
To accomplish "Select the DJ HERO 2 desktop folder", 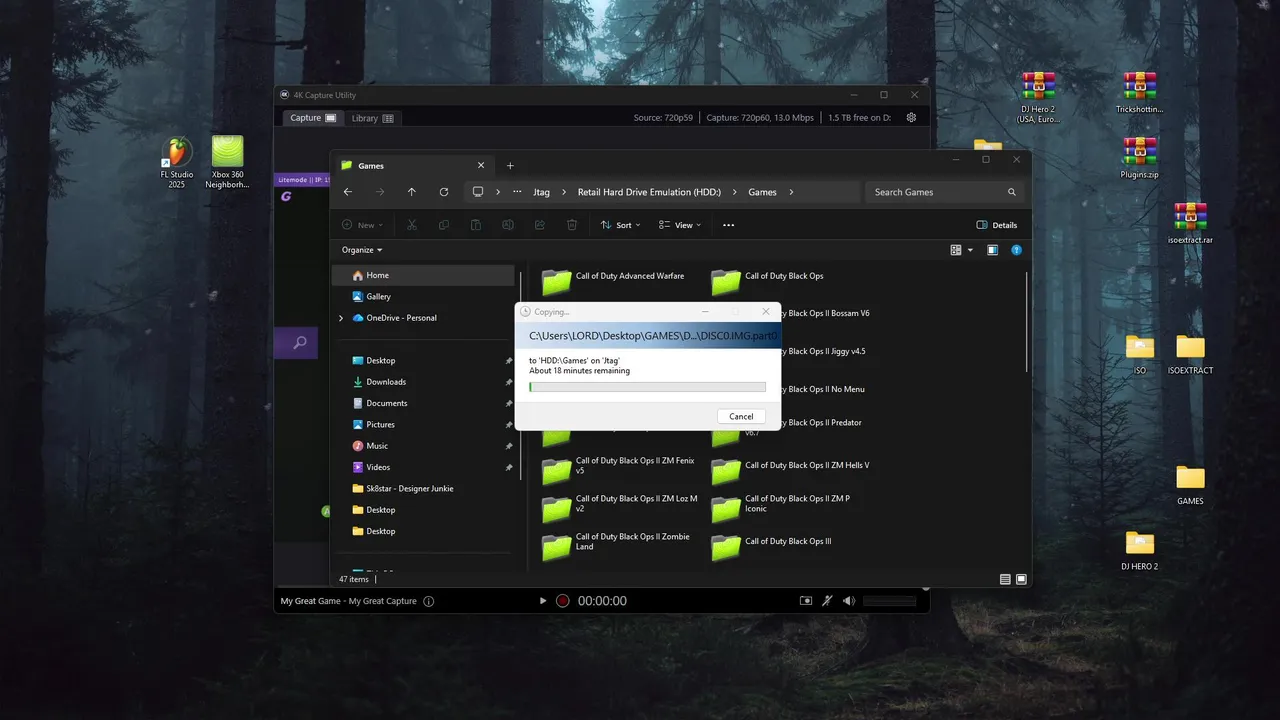I will [x=1139, y=550].
